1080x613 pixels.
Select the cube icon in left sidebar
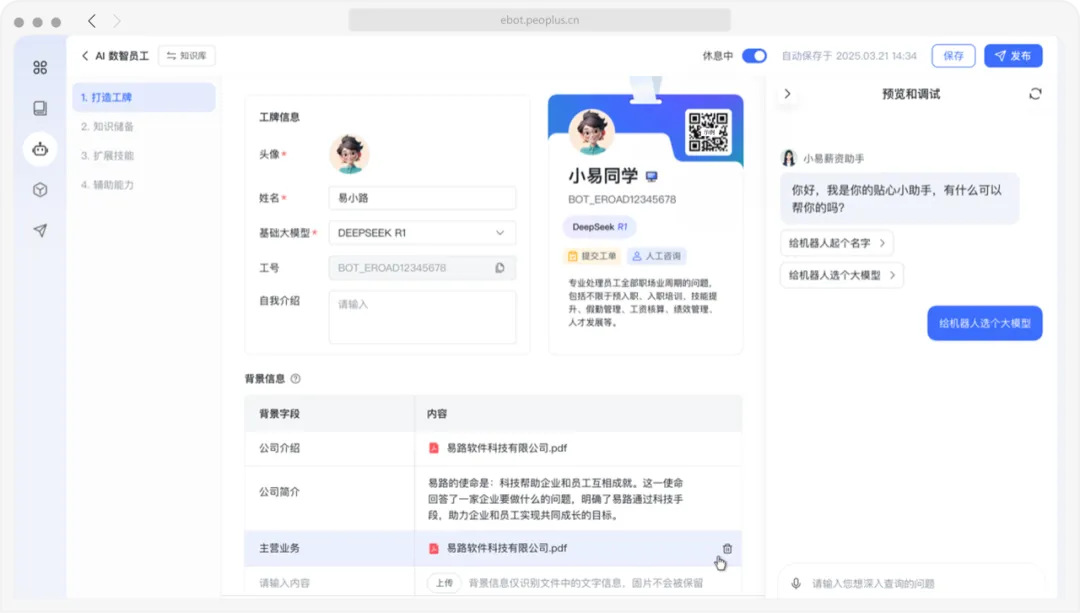pos(40,189)
